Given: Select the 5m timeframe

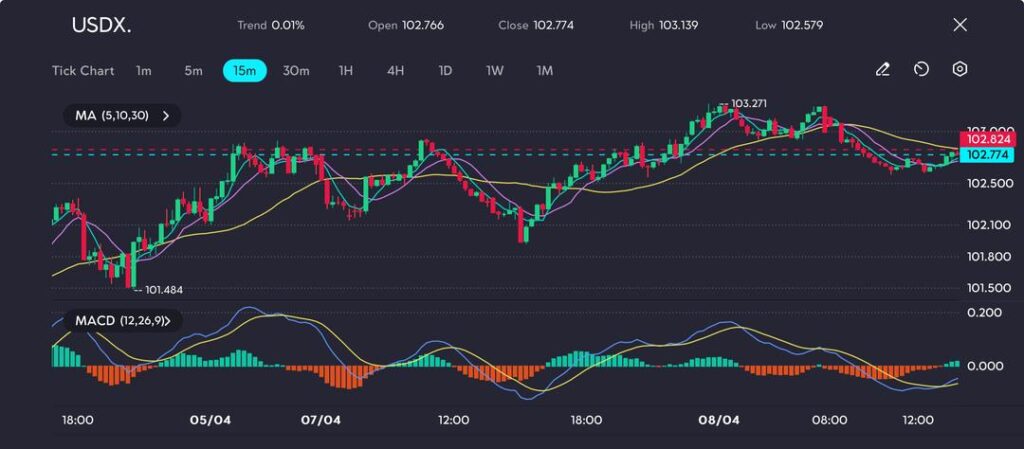Looking at the screenshot, I should click(193, 71).
